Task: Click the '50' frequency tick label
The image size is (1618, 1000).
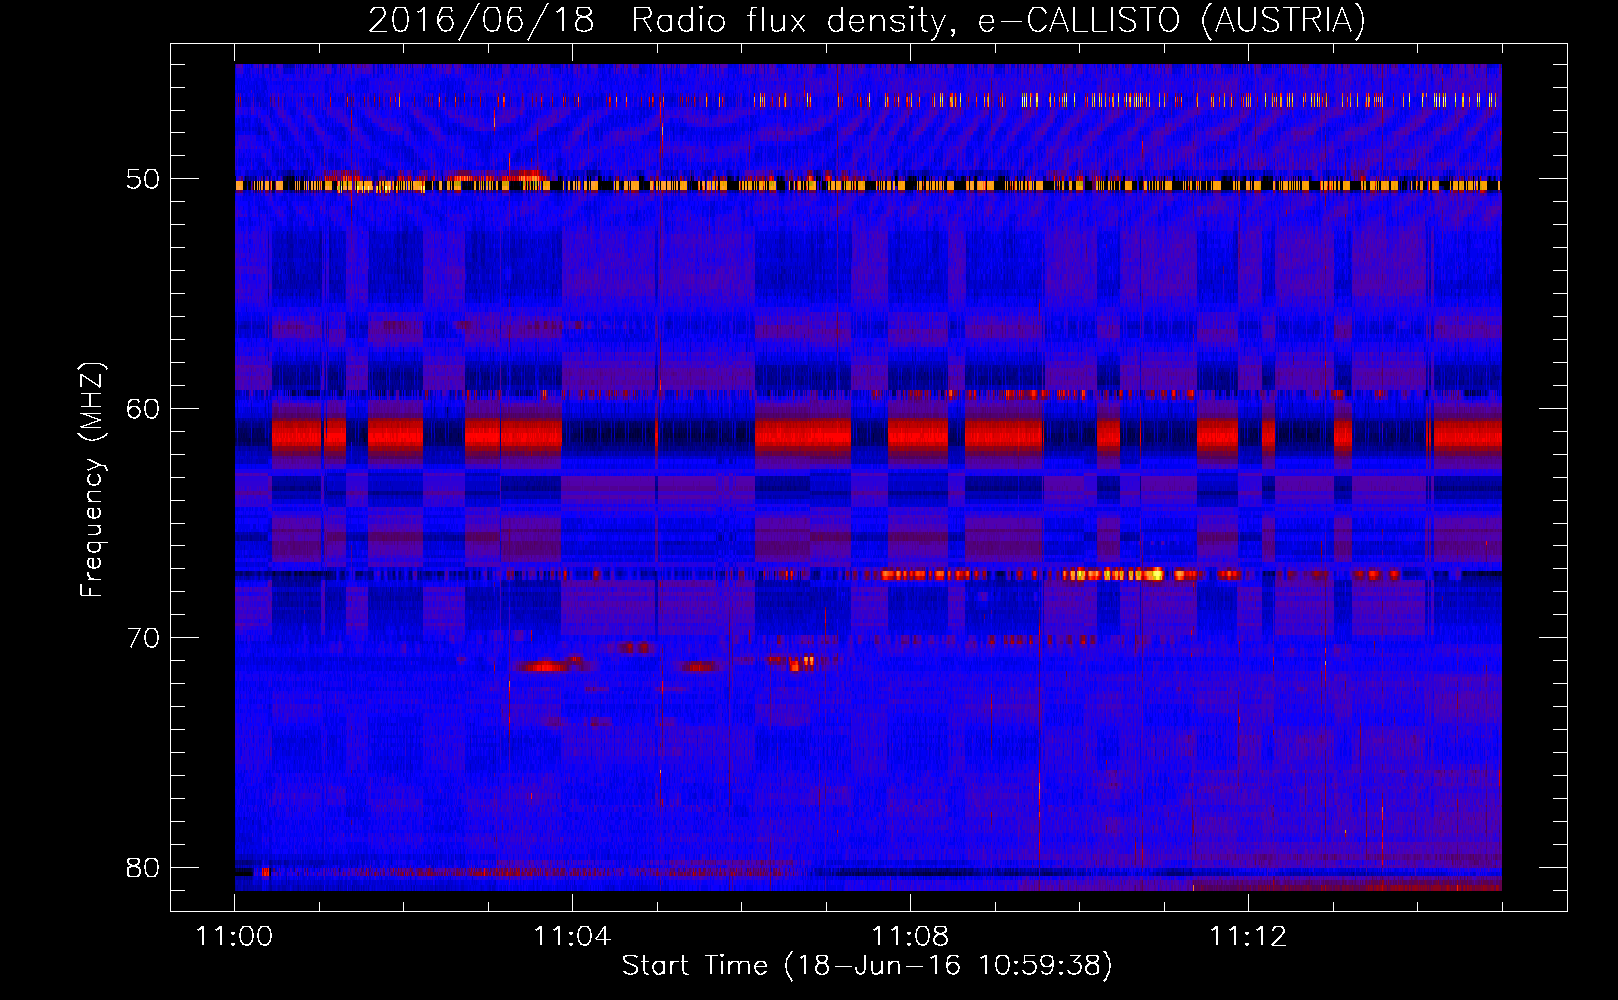Action: coord(143,179)
